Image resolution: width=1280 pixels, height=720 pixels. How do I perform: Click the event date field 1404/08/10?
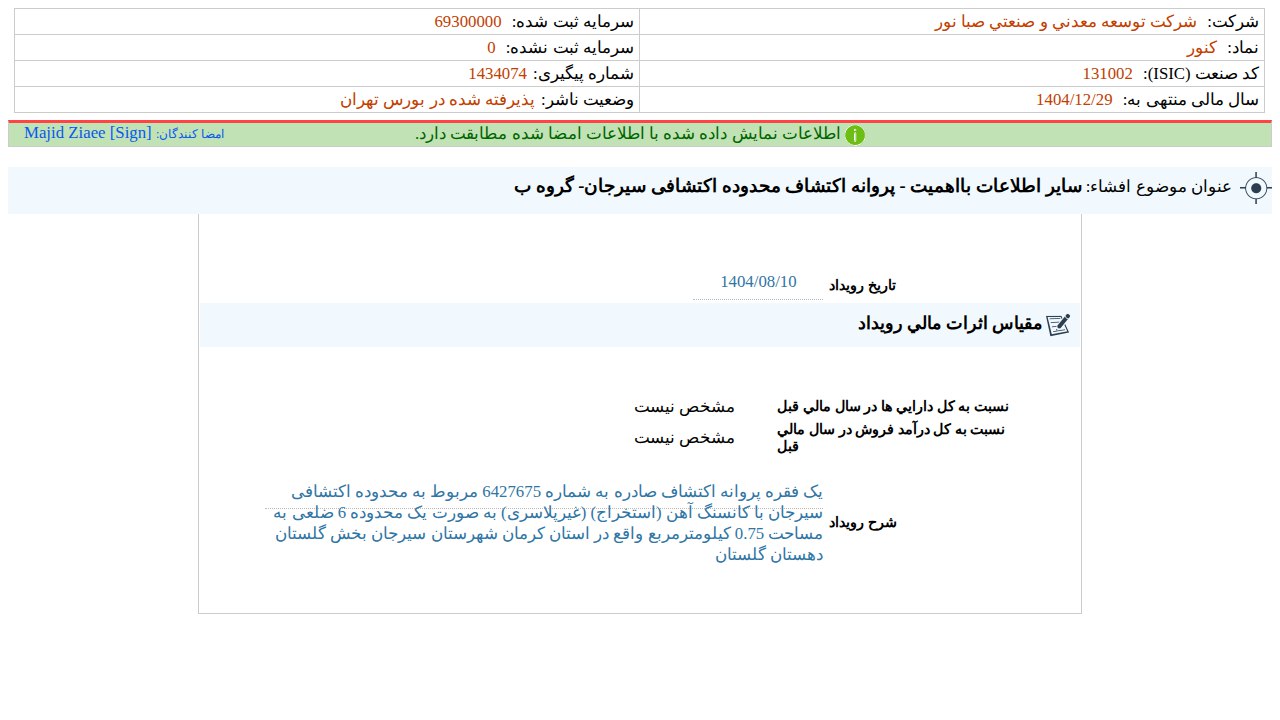point(758,282)
